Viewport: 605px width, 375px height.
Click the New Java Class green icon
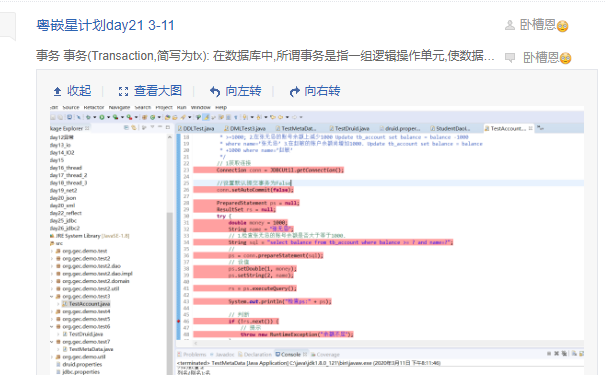pyautogui.click(x=153, y=117)
